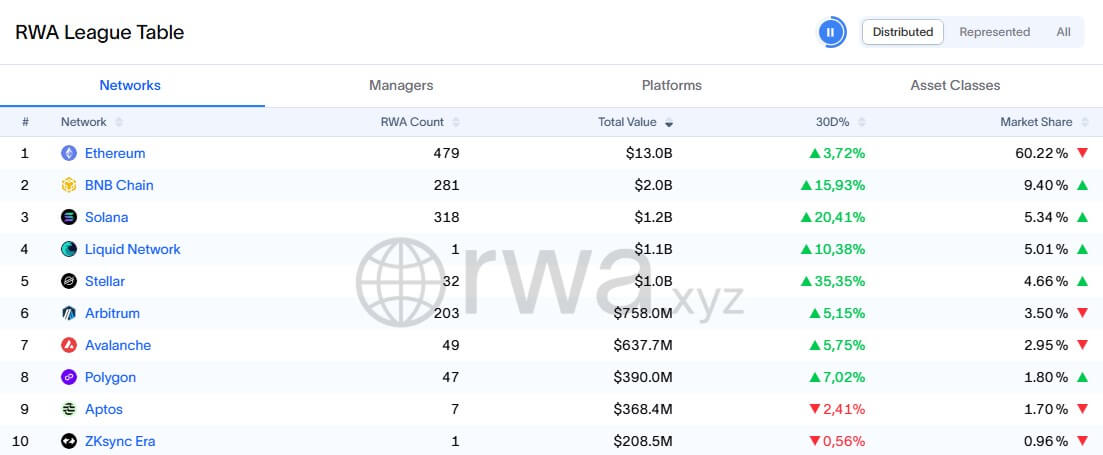Viewport: 1103px width, 455px height.
Task: Sort table by RWA Count column
Action: pos(412,122)
